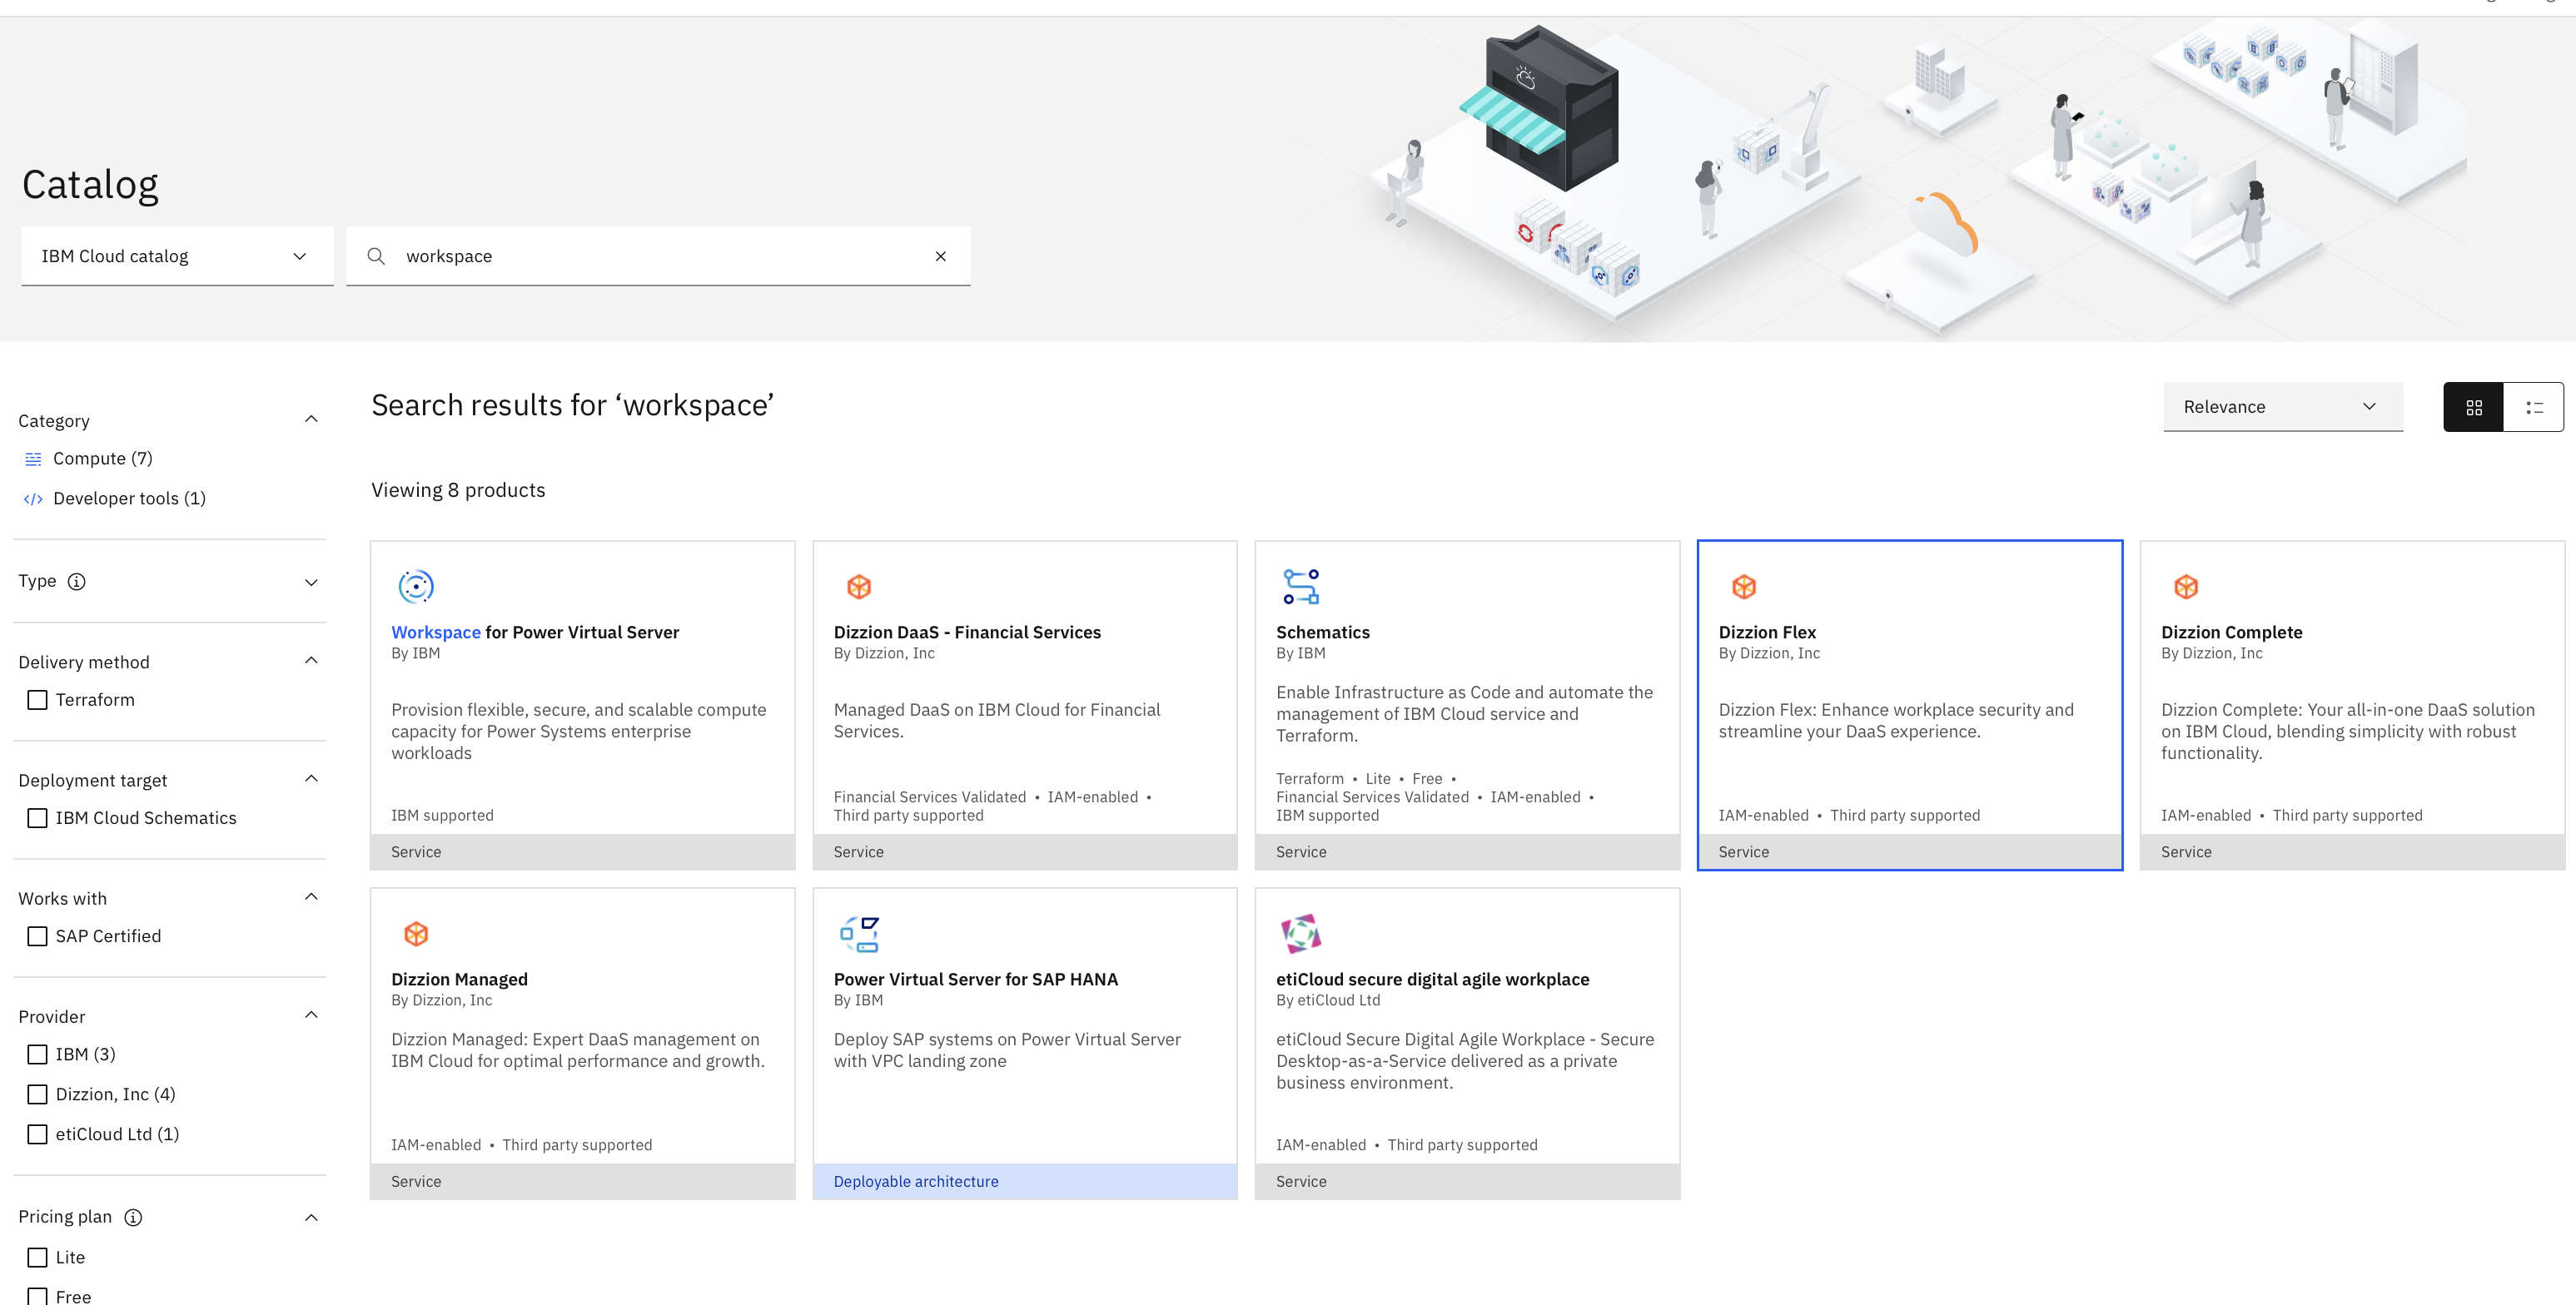The width and height of the screenshot is (2576, 1305).
Task: Collapse the Deployment target section
Action: 311,778
